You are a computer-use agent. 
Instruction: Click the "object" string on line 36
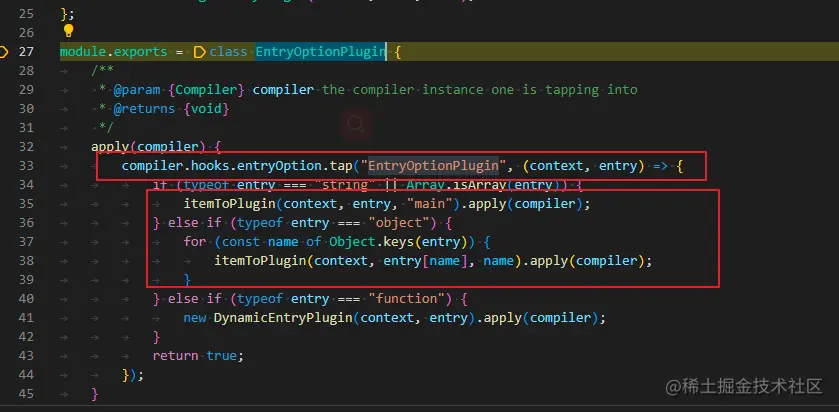(399, 223)
